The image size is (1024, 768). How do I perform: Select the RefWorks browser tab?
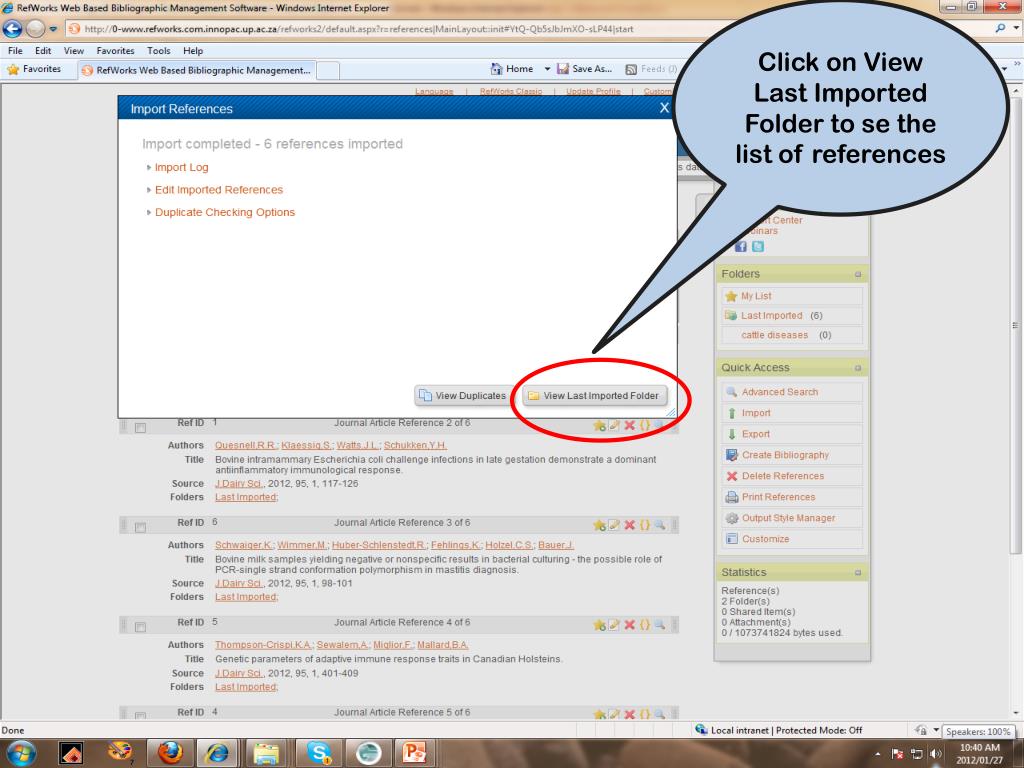pos(197,70)
